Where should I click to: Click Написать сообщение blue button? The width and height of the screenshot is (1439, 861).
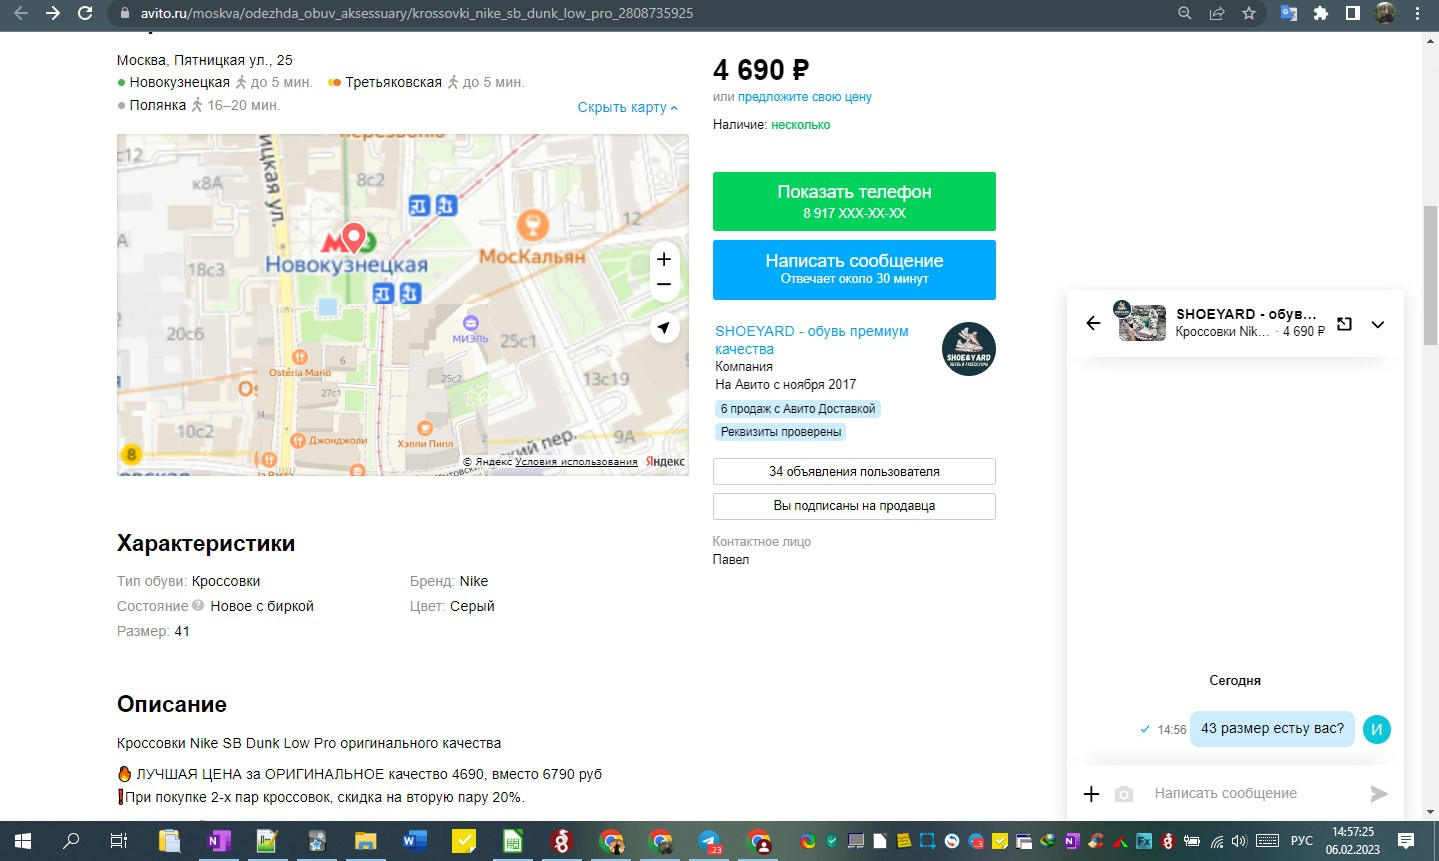coord(854,269)
